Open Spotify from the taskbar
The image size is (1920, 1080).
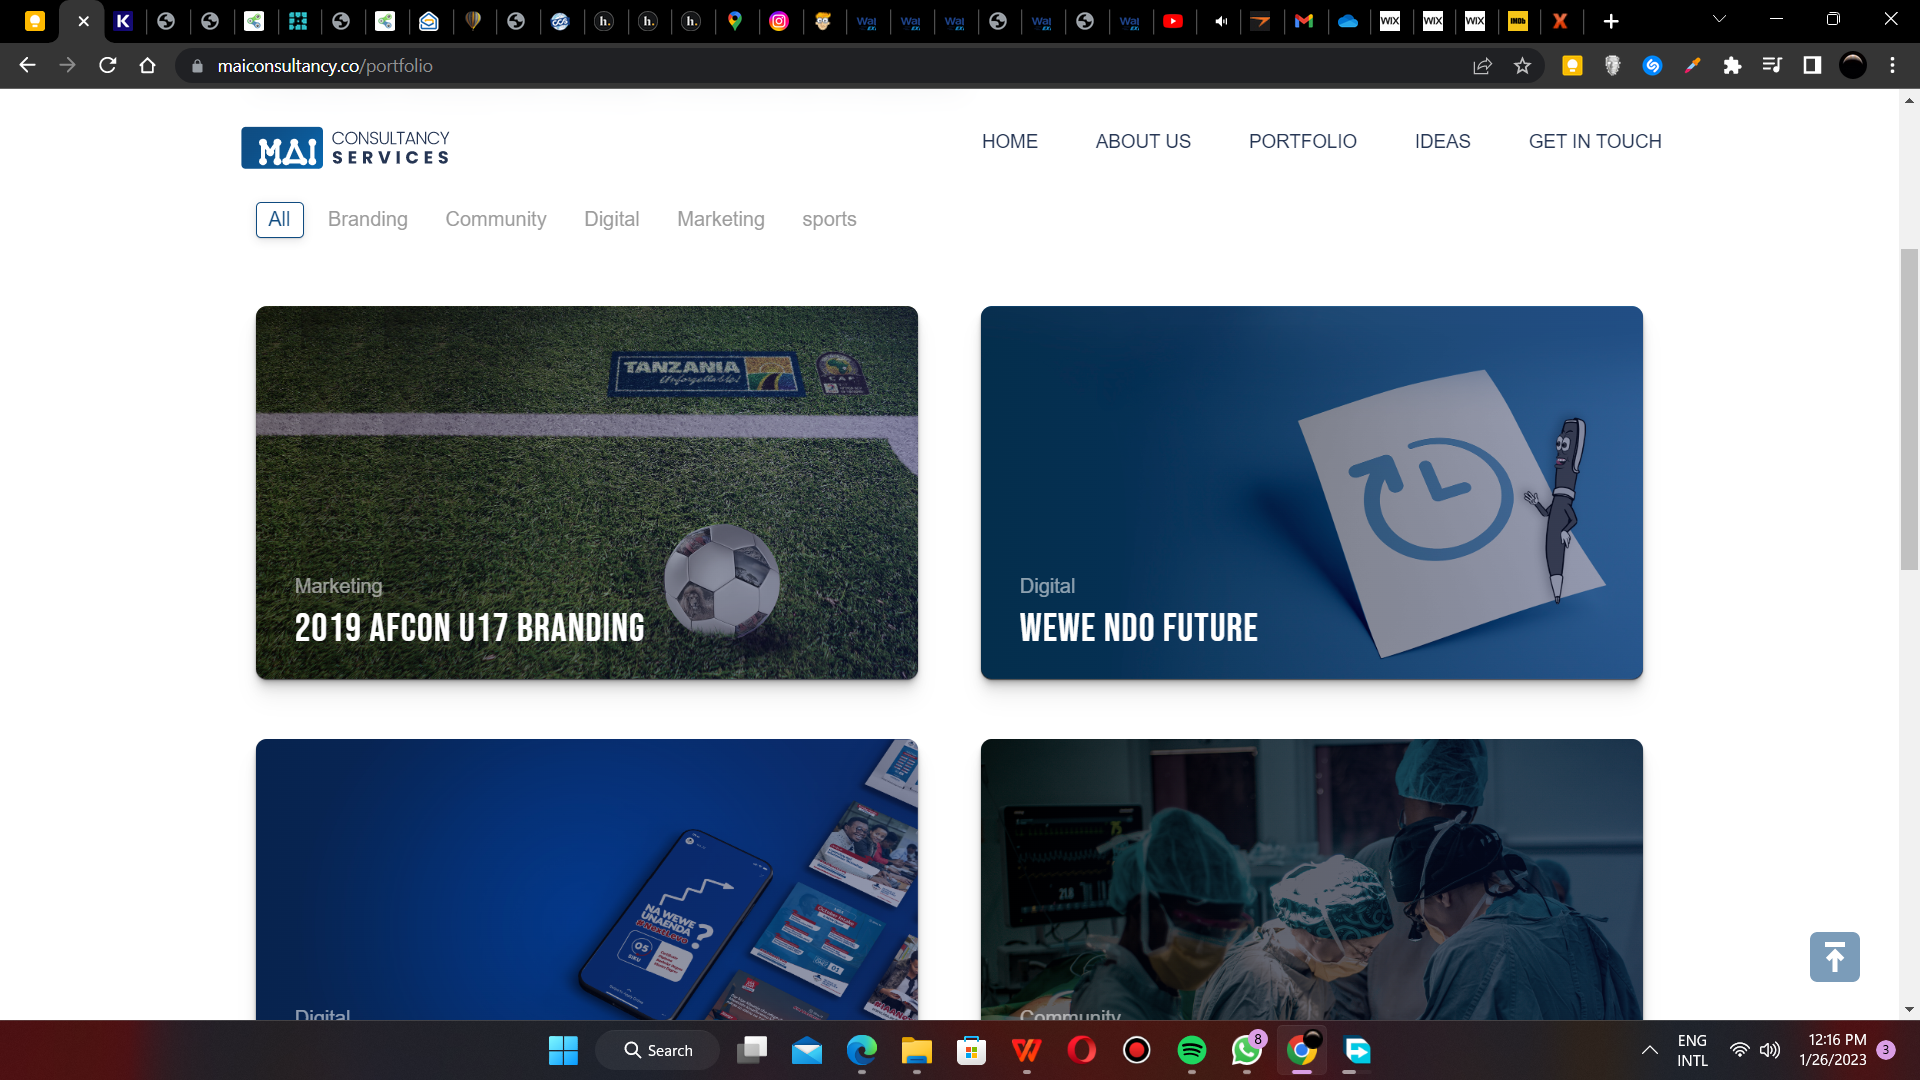click(x=1191, y=1050)
